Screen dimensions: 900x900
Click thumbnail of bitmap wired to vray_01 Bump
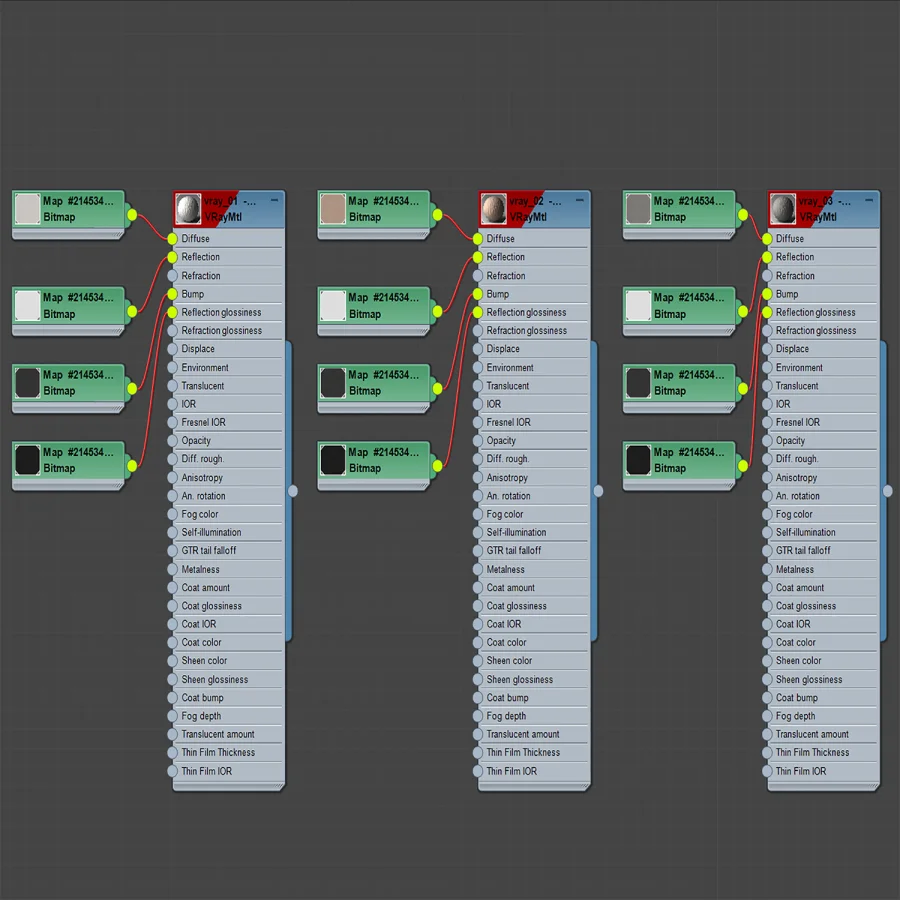pyautogui.click(x=27, y=382)
